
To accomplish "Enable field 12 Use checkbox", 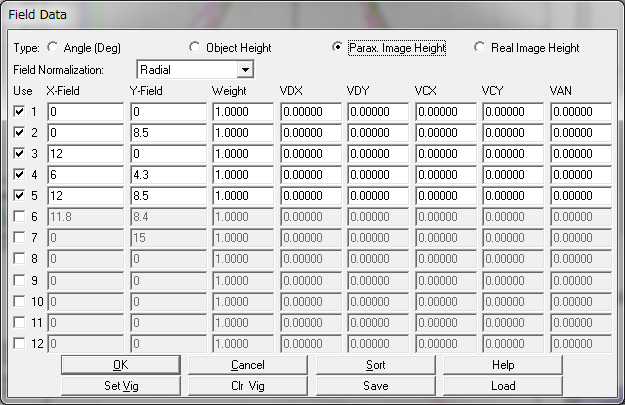I will click(x=19, y=343).
